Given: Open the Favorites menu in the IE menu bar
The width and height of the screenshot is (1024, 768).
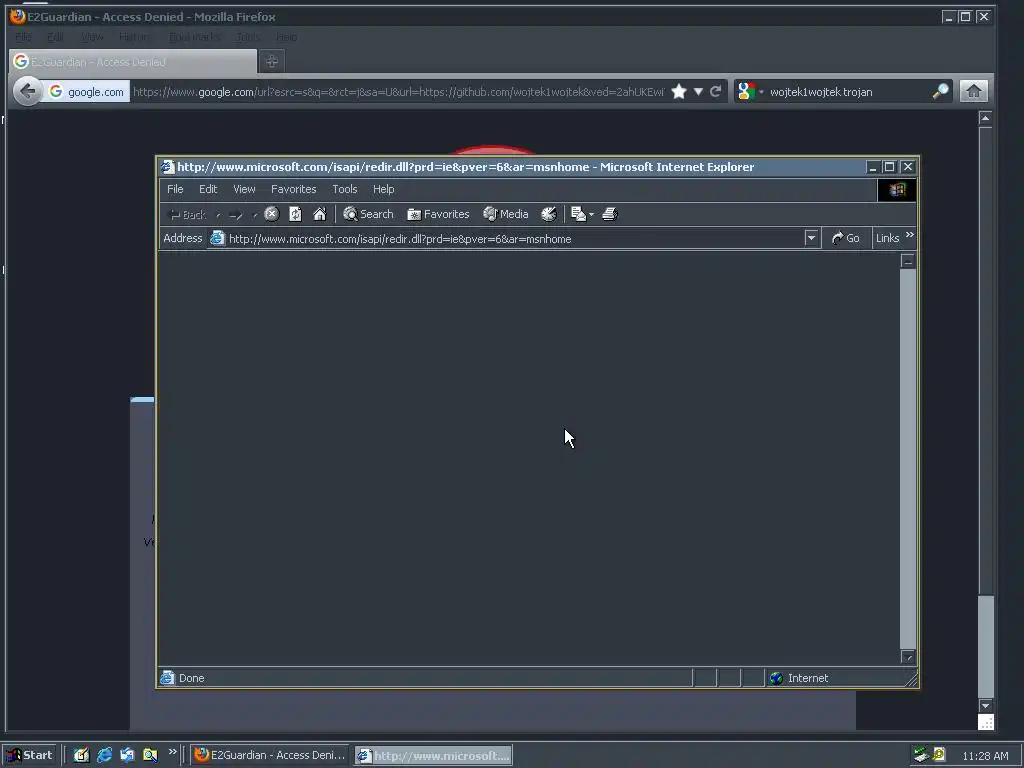Looking at the screenshot, I should 293,189.
